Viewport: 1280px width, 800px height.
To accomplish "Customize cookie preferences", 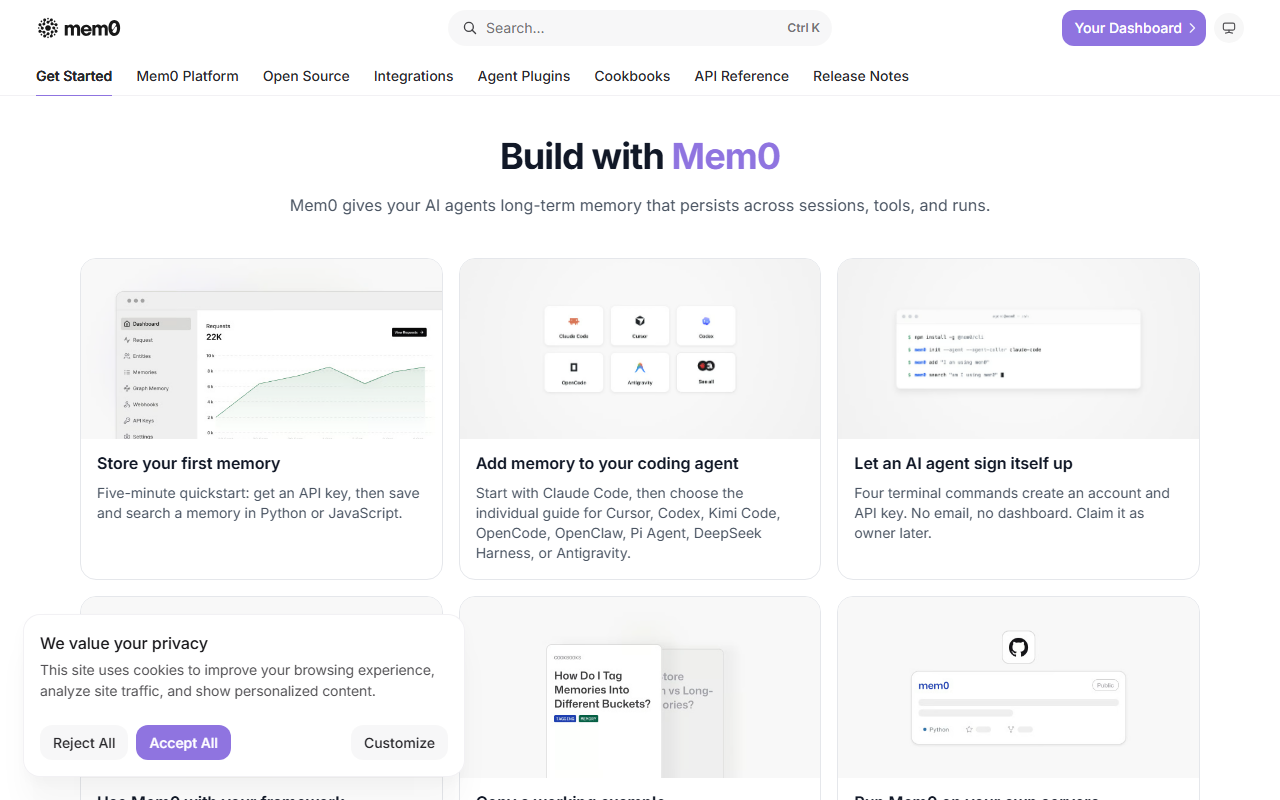I will coord(399,743).
